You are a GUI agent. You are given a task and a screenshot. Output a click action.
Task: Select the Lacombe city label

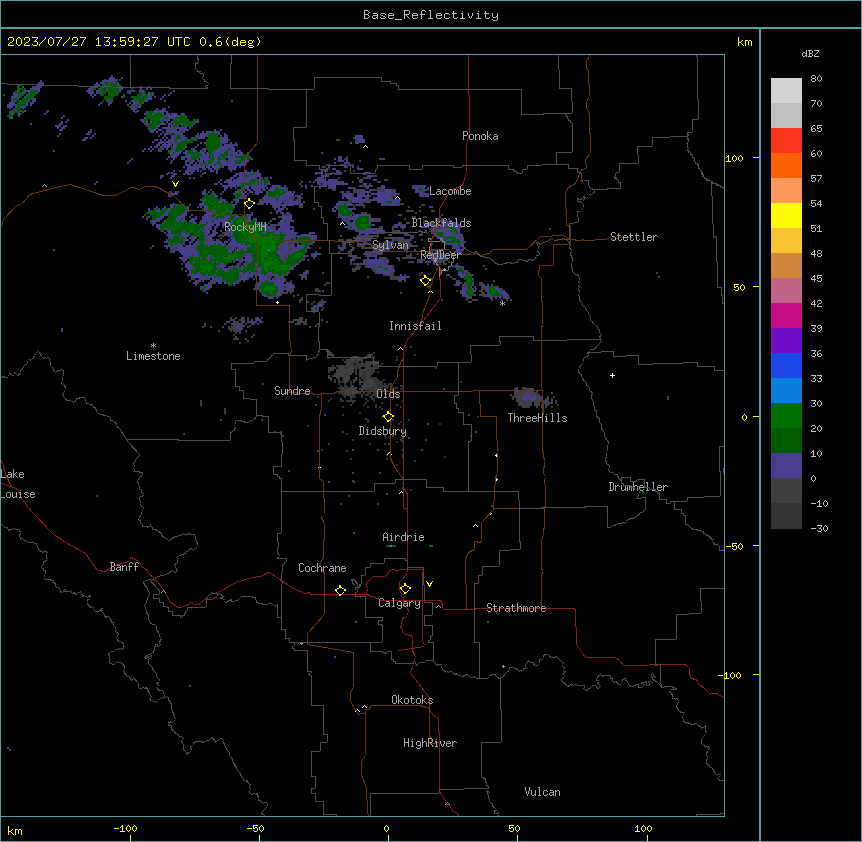(x=450, y=191)
